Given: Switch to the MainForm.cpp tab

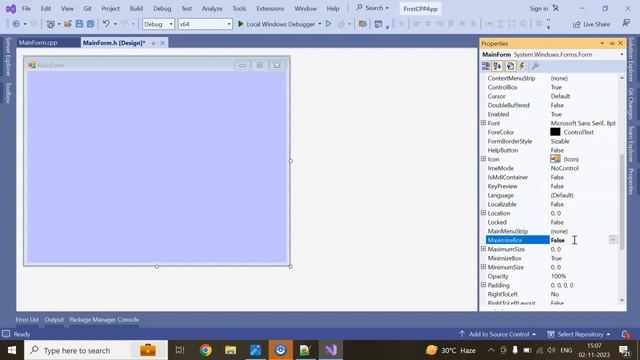Looking at the screenshot, I should pos(38,43).
